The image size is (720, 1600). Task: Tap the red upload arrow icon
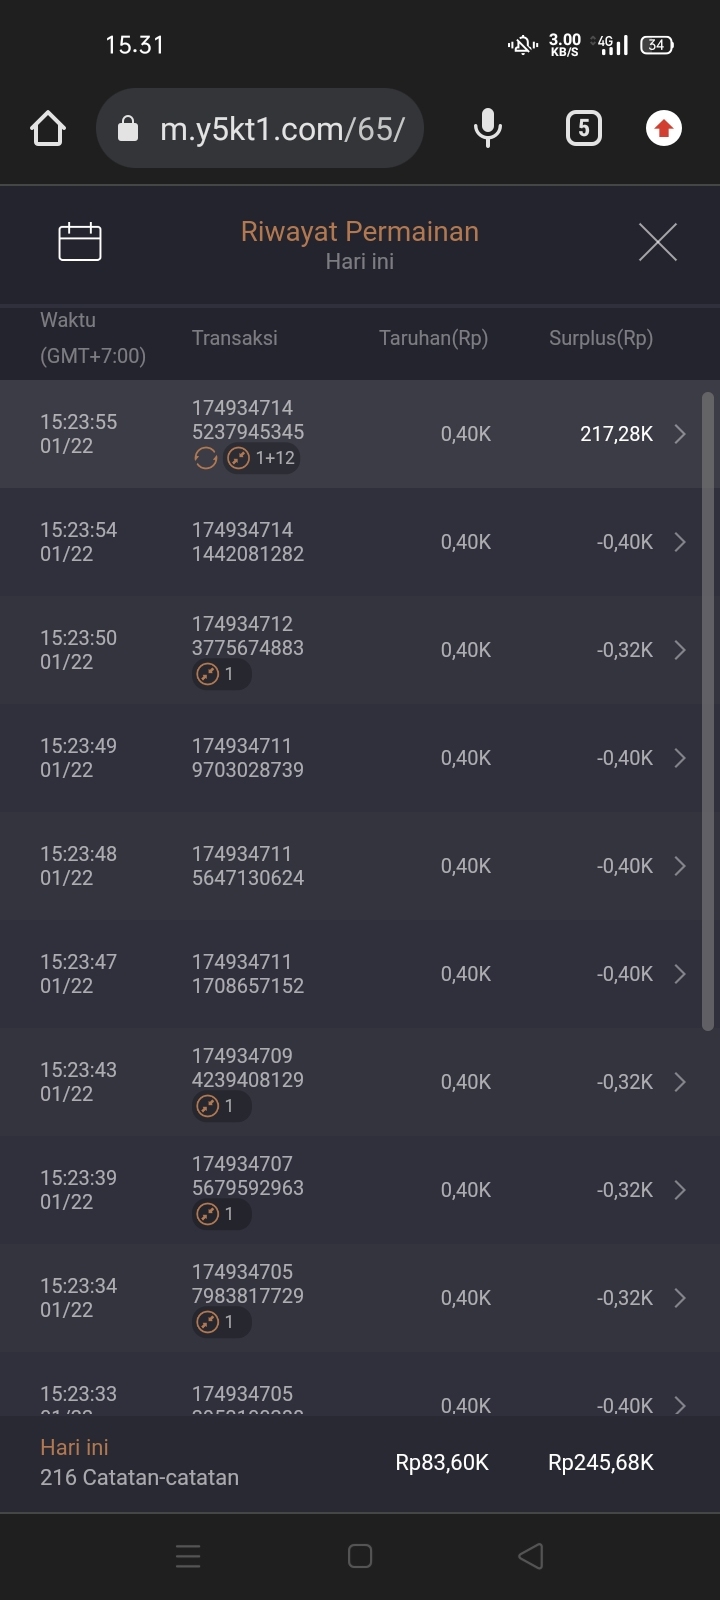pos(663,128)
